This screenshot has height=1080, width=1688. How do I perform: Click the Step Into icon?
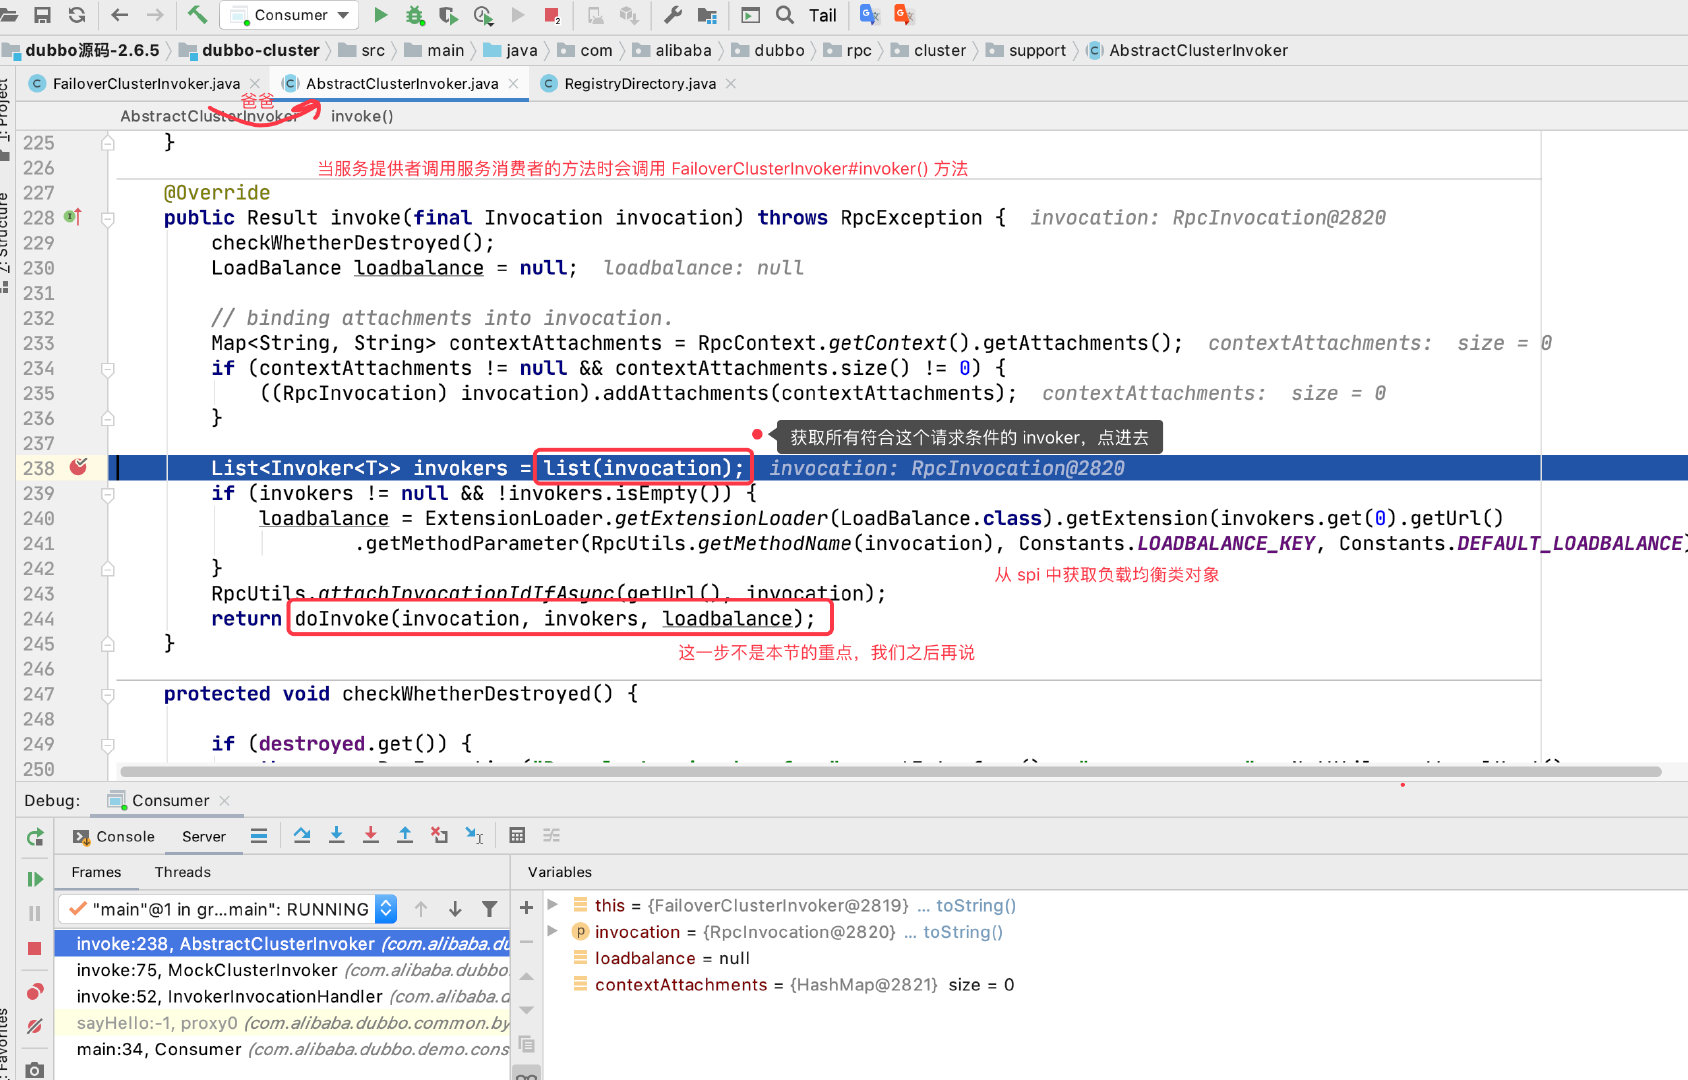click(x=337, y=835)
